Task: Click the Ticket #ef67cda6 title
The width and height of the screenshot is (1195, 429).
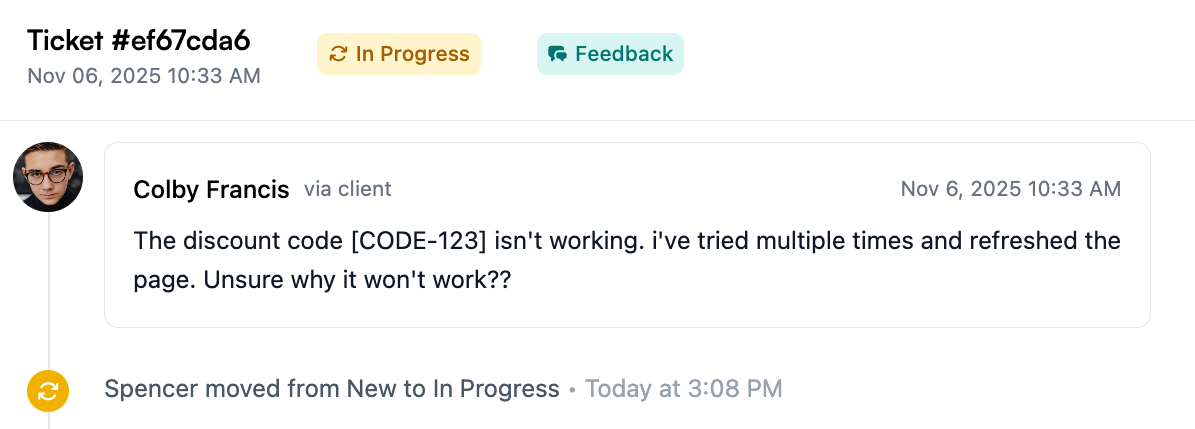Action: (x=138, y=41)
